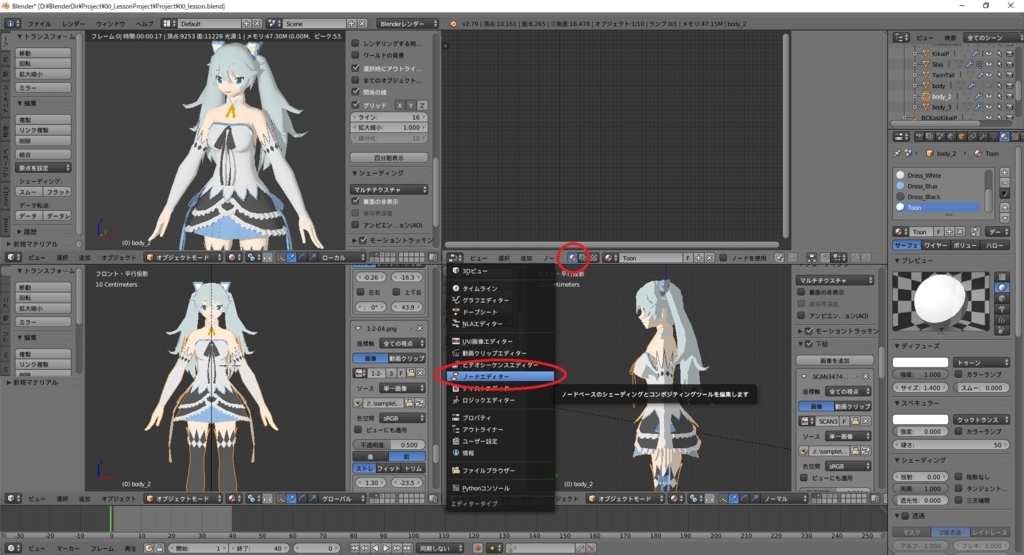Open ローカル orientation dropdown
Image resolution: width=1024 pixels, height=555 pixels.
(x=342, y=258)
